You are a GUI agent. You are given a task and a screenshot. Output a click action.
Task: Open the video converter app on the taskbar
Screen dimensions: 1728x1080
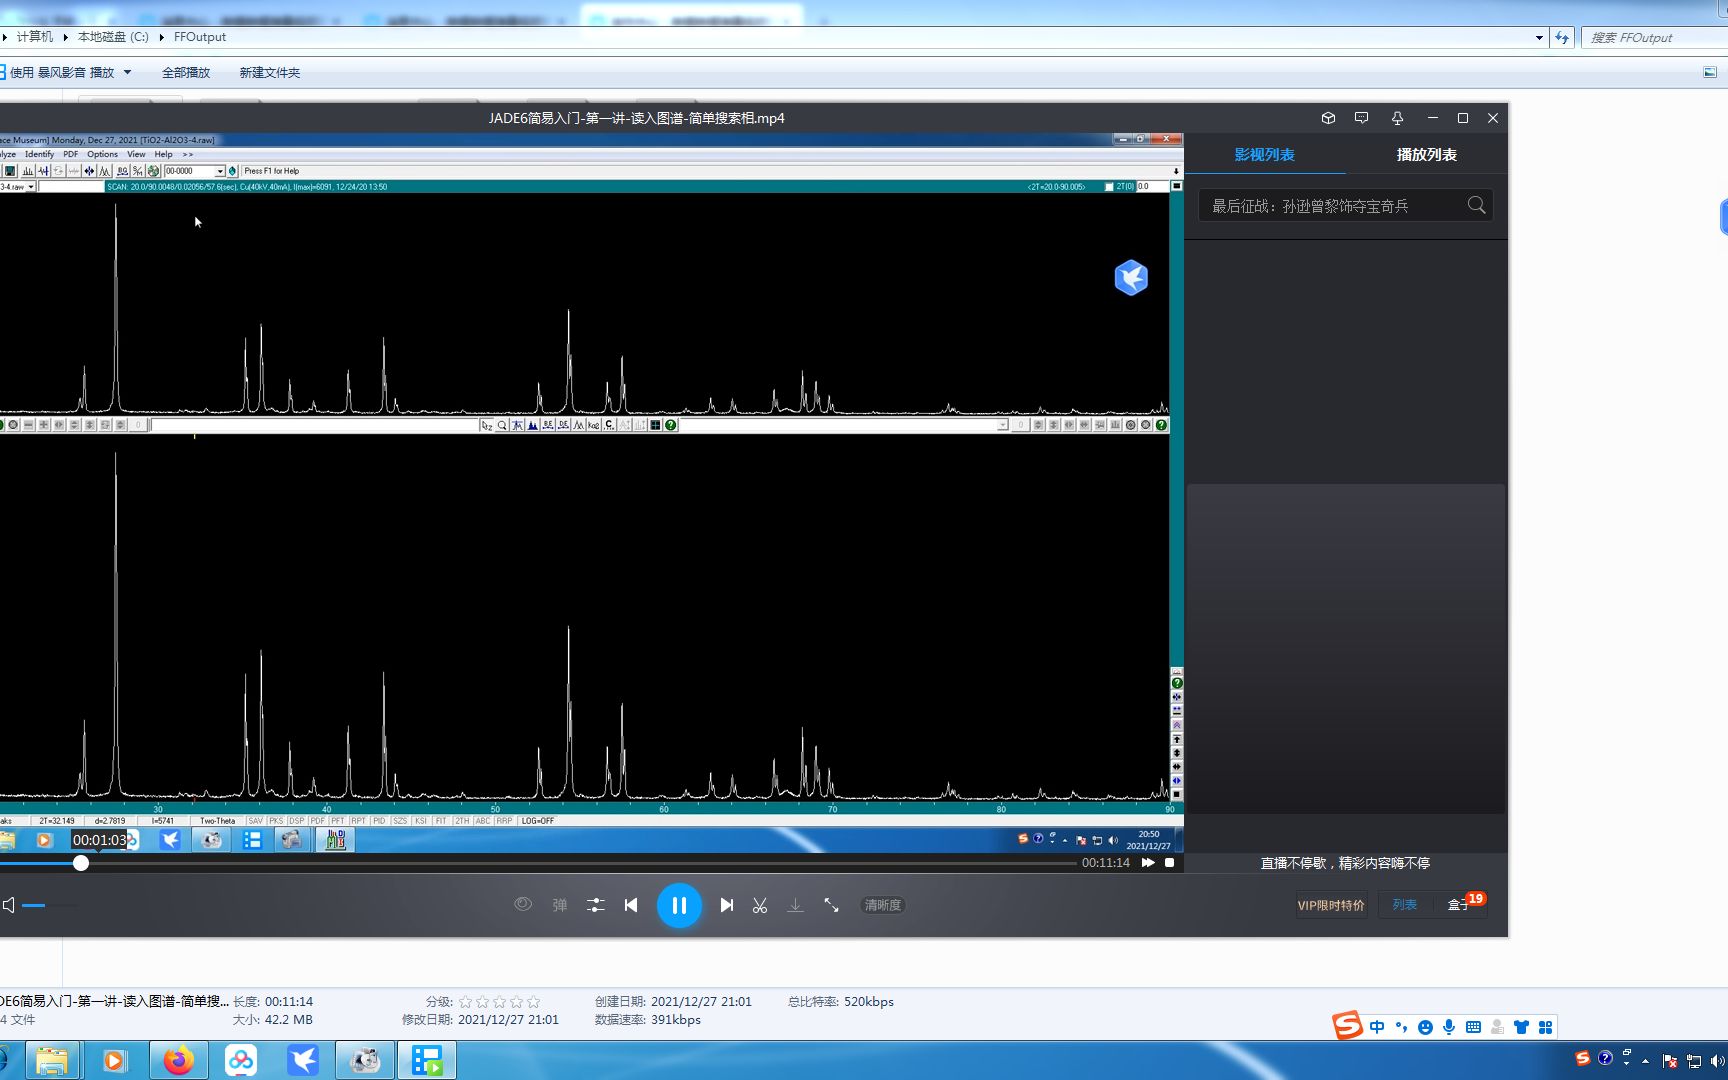point(427,1060)
